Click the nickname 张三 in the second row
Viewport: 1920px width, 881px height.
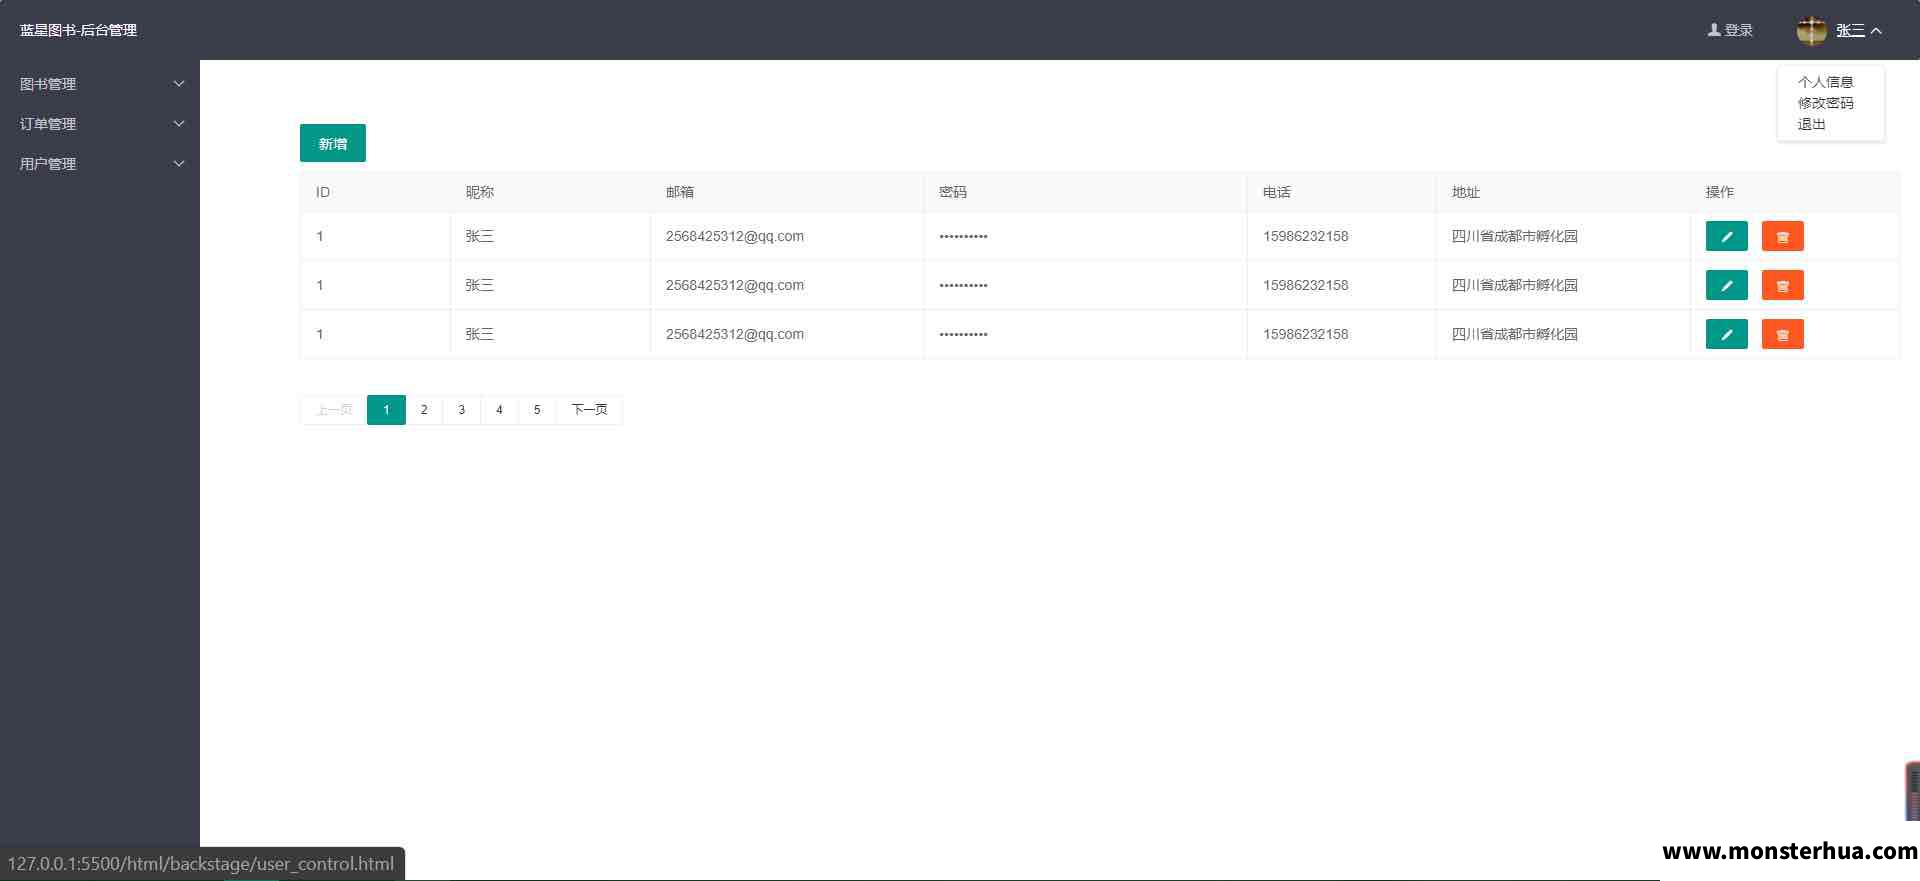(480, 285)
